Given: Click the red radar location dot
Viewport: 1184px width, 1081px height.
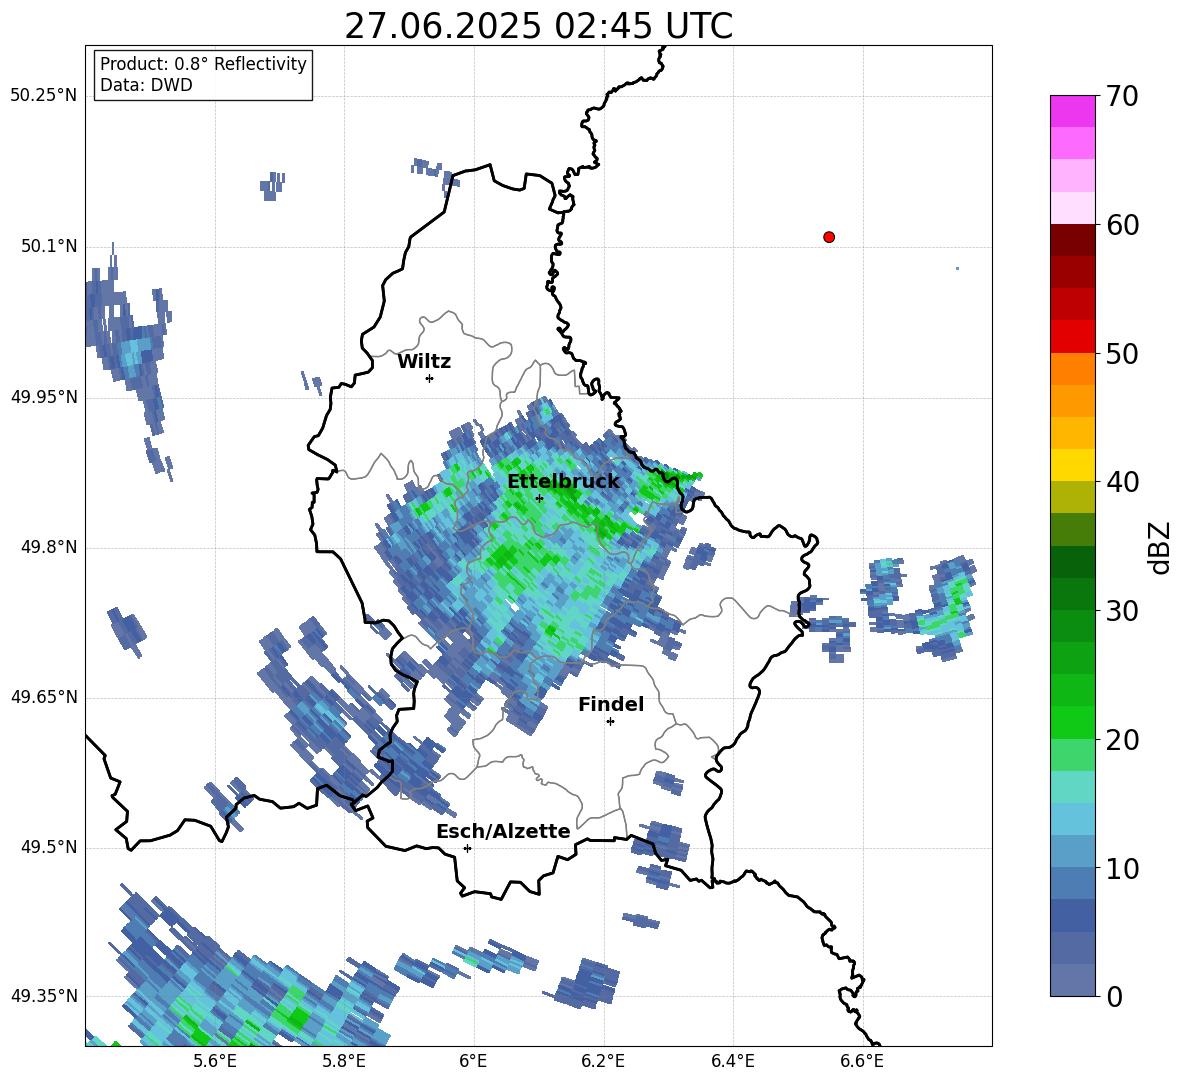Looking at the screenshot, I should [x=829, y=237].
